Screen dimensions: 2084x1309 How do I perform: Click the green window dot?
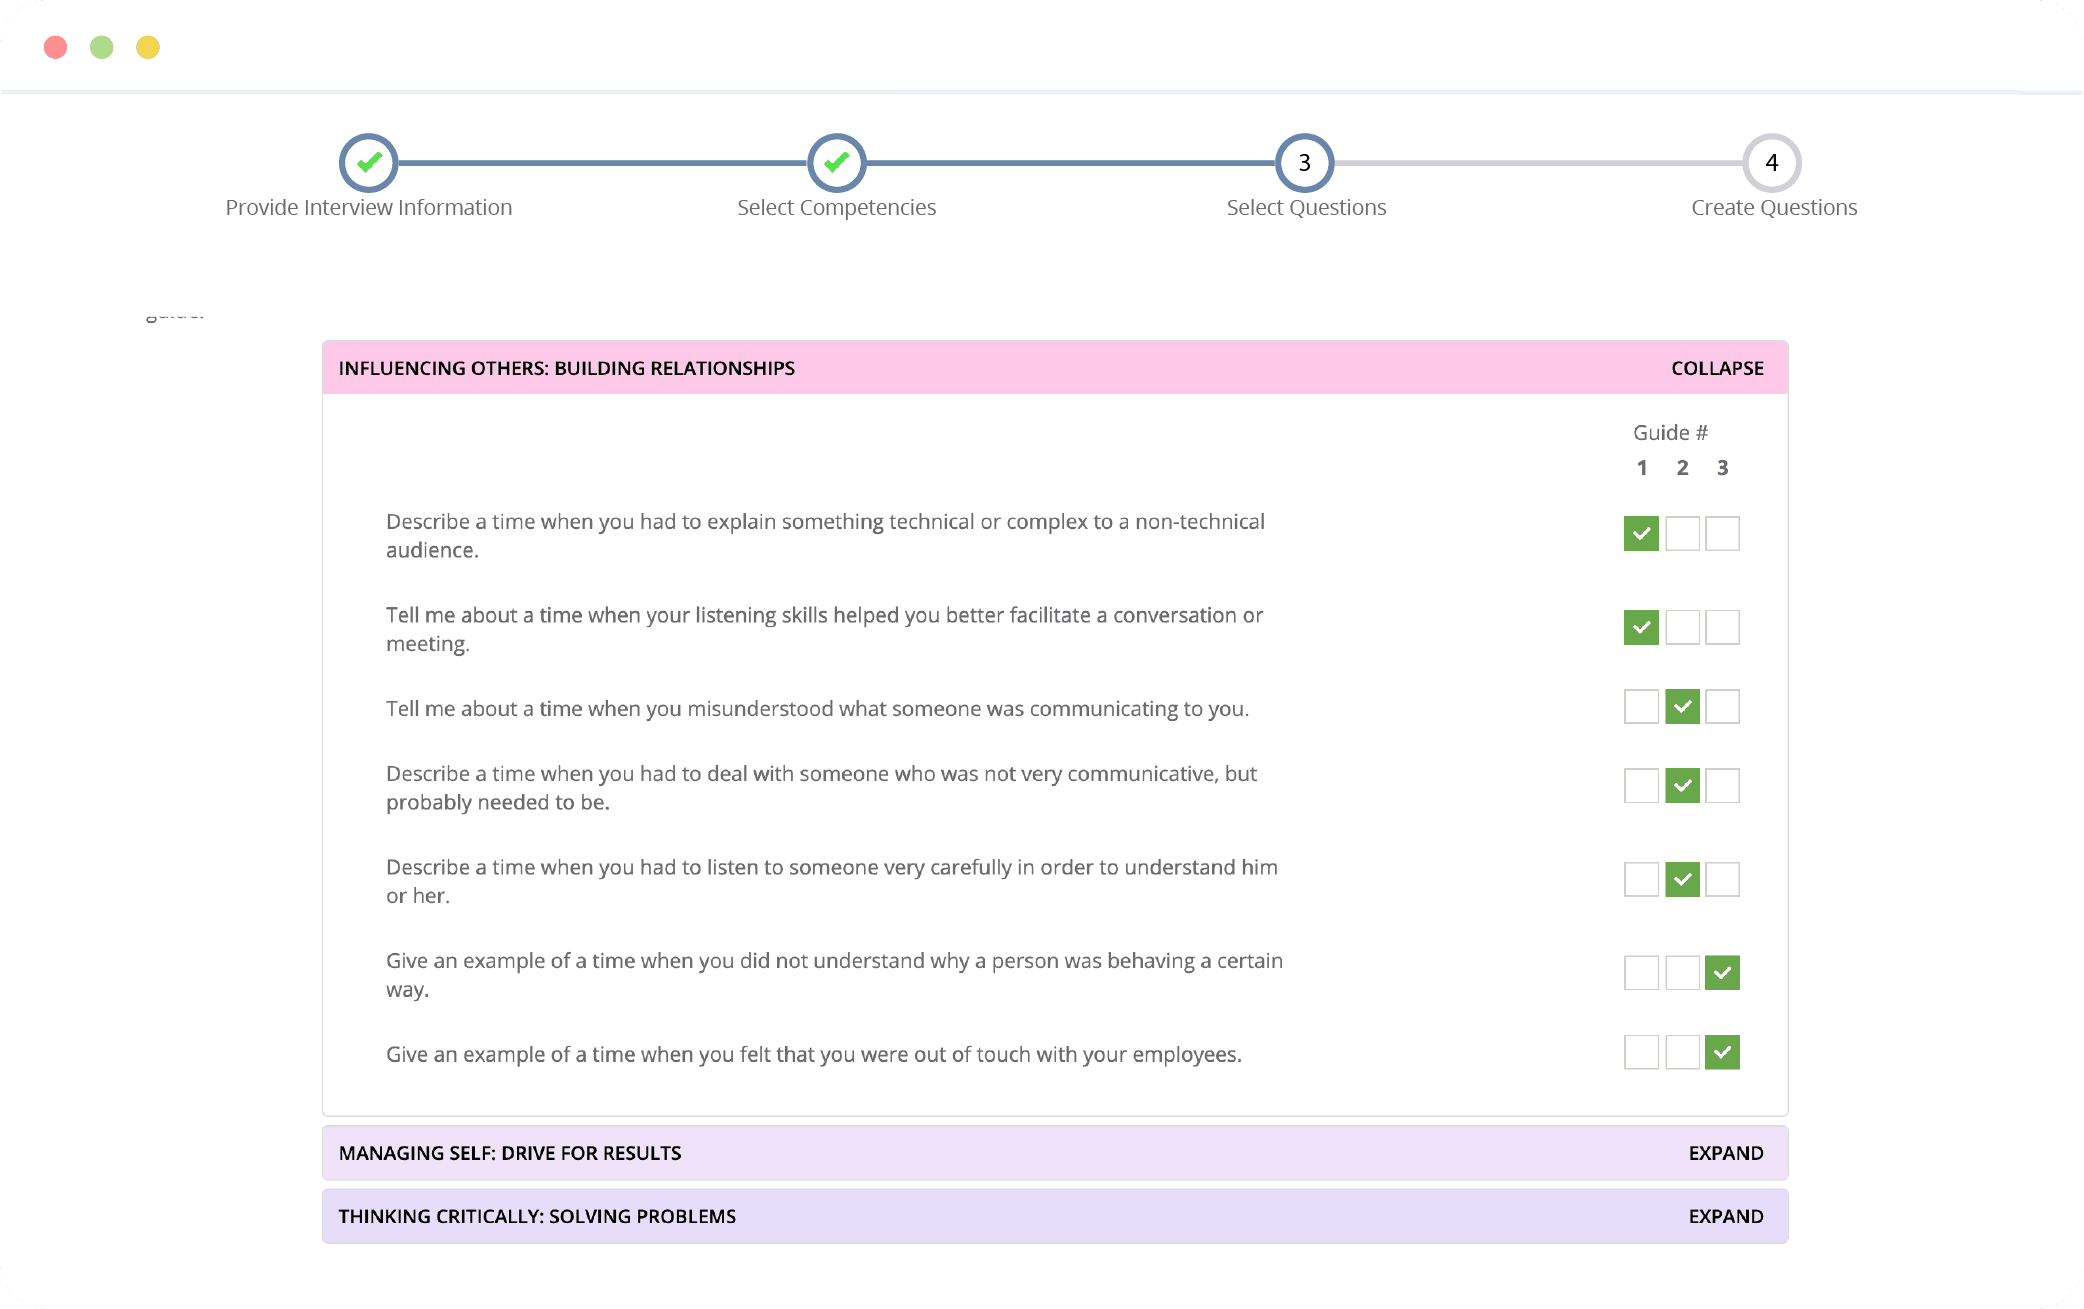[x=102, y=47]
